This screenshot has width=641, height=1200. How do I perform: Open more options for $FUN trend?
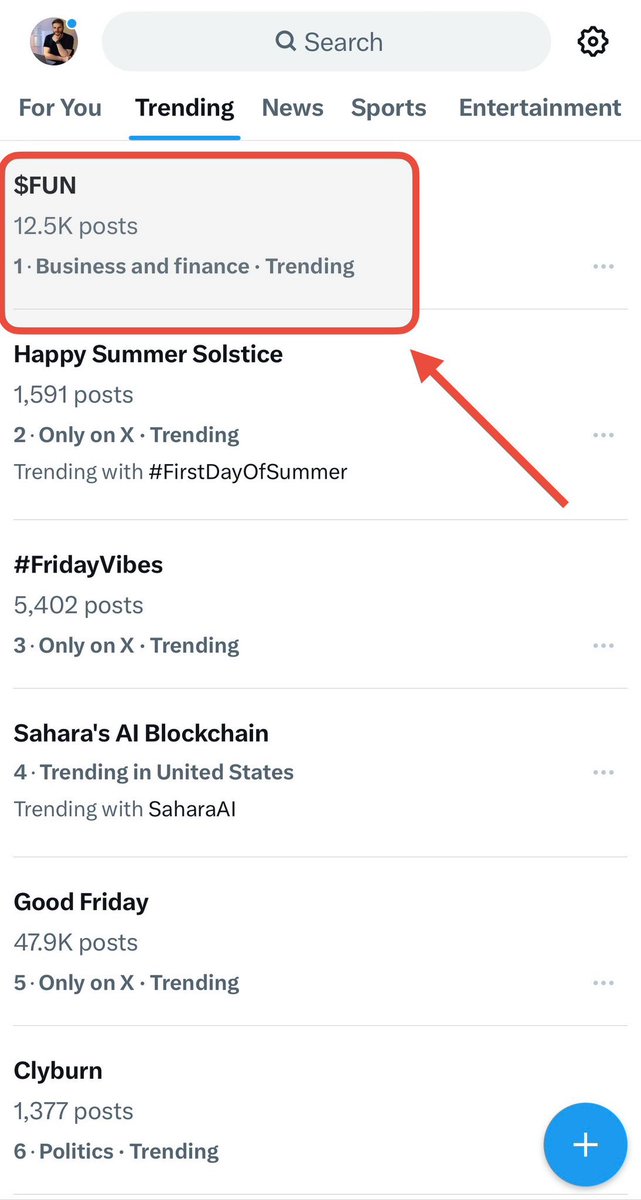(x=603, y=267)
